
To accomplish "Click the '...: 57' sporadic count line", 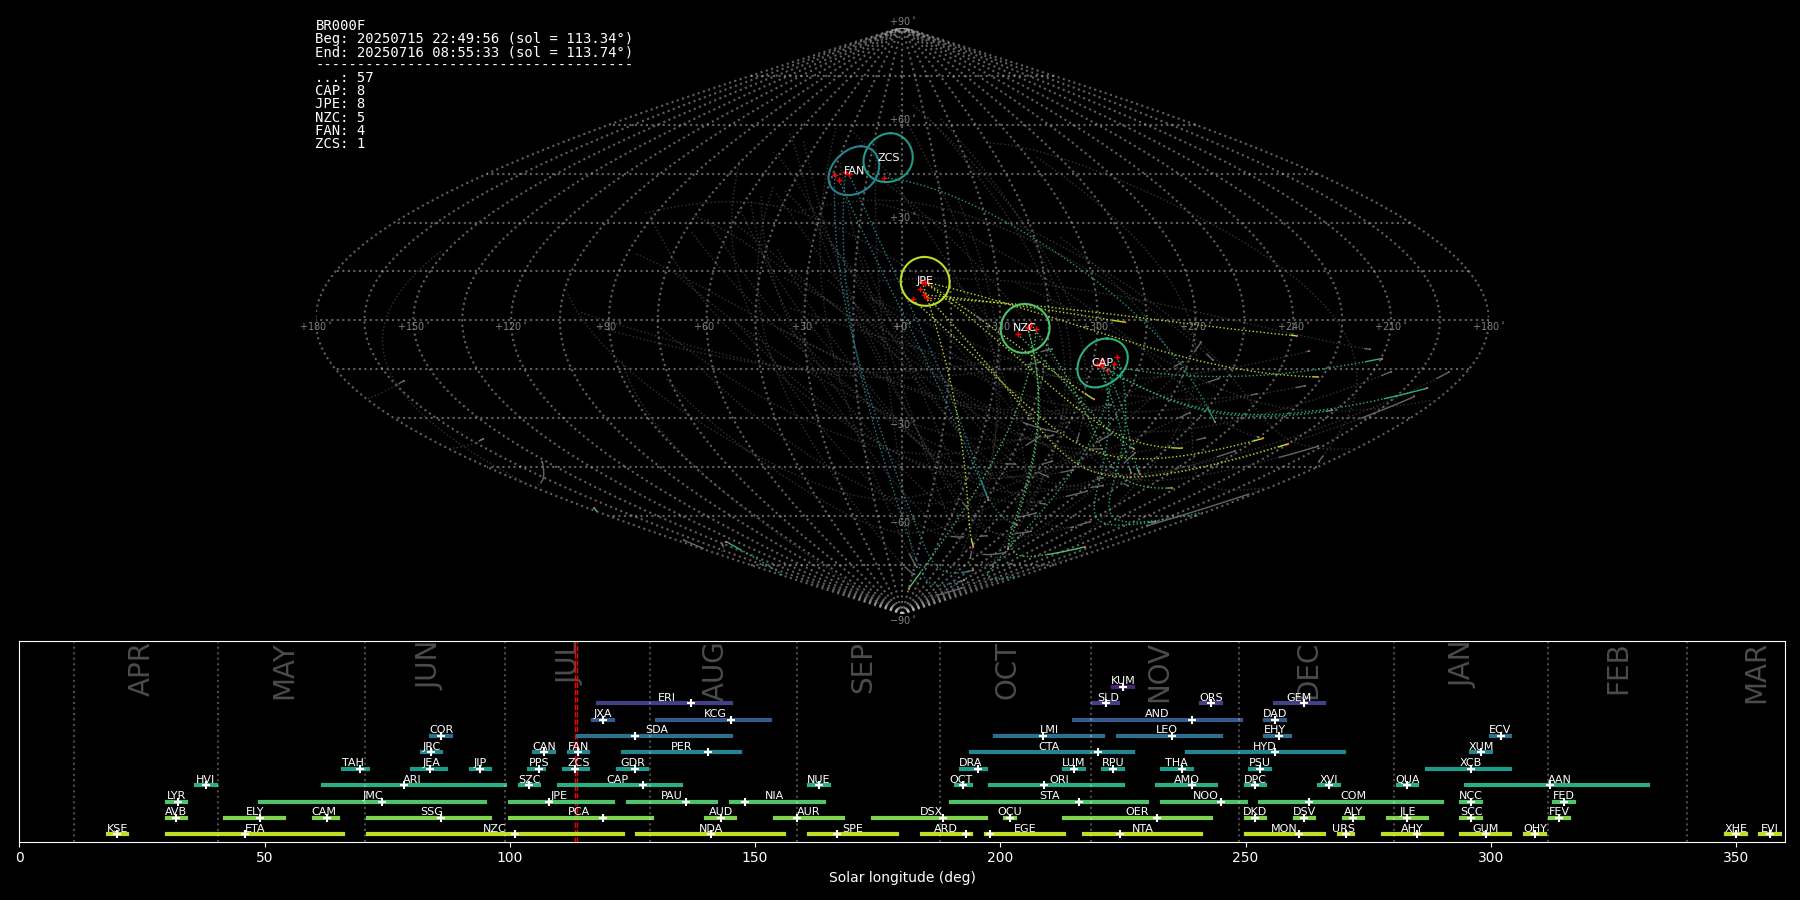I will coord(344,78).
